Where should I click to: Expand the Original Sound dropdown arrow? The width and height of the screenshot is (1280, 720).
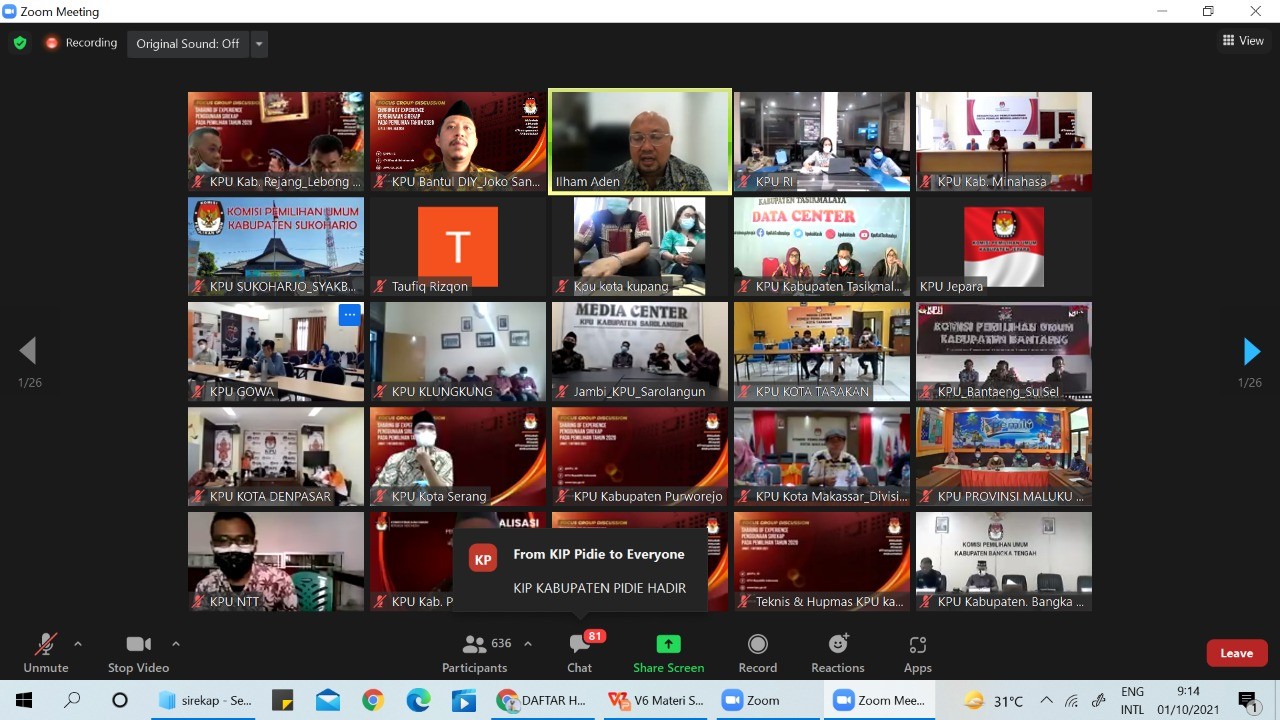tap(260, 43)
